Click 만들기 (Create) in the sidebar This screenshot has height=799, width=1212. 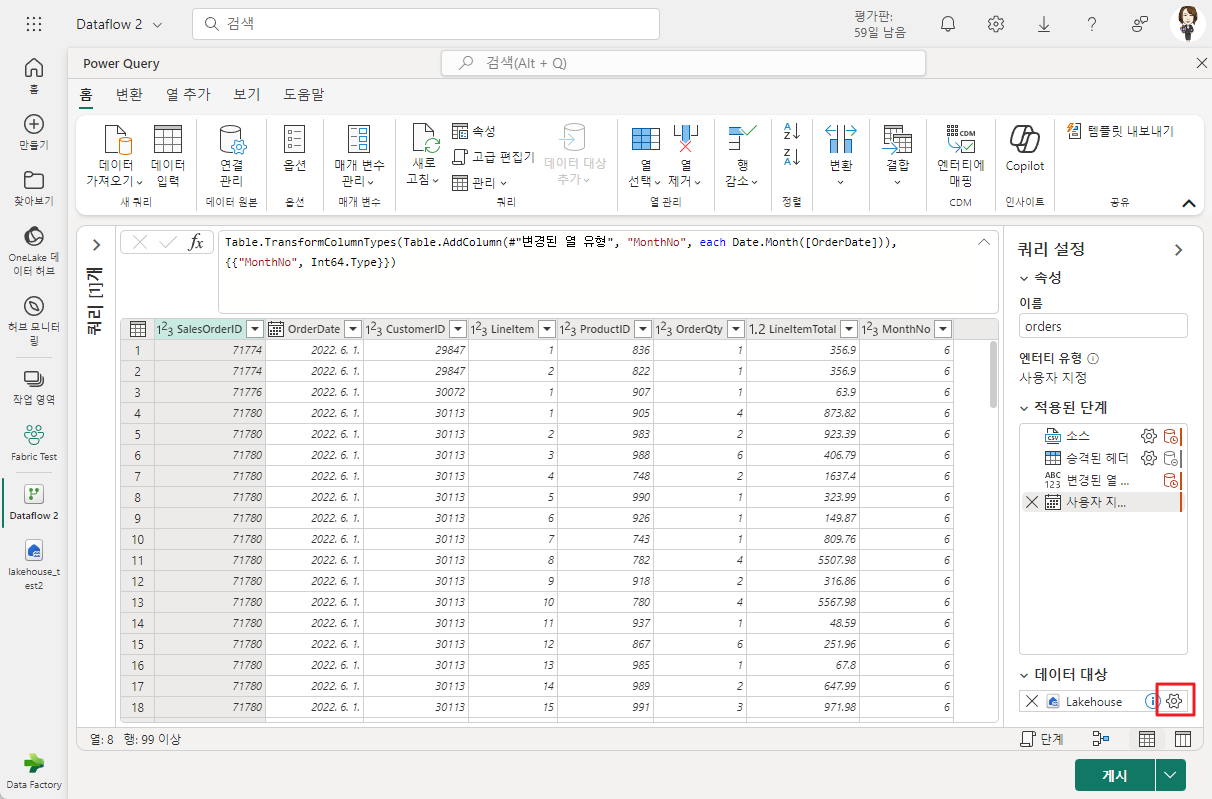(34, 131)
